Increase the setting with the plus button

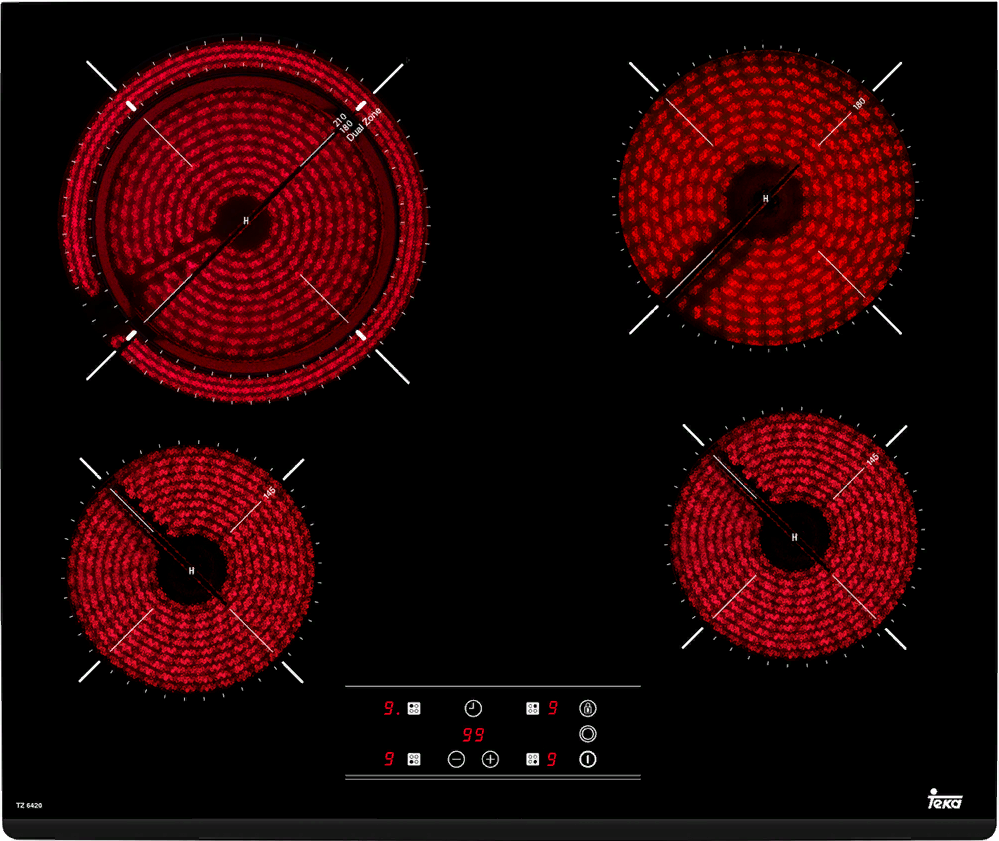point(490,759)
